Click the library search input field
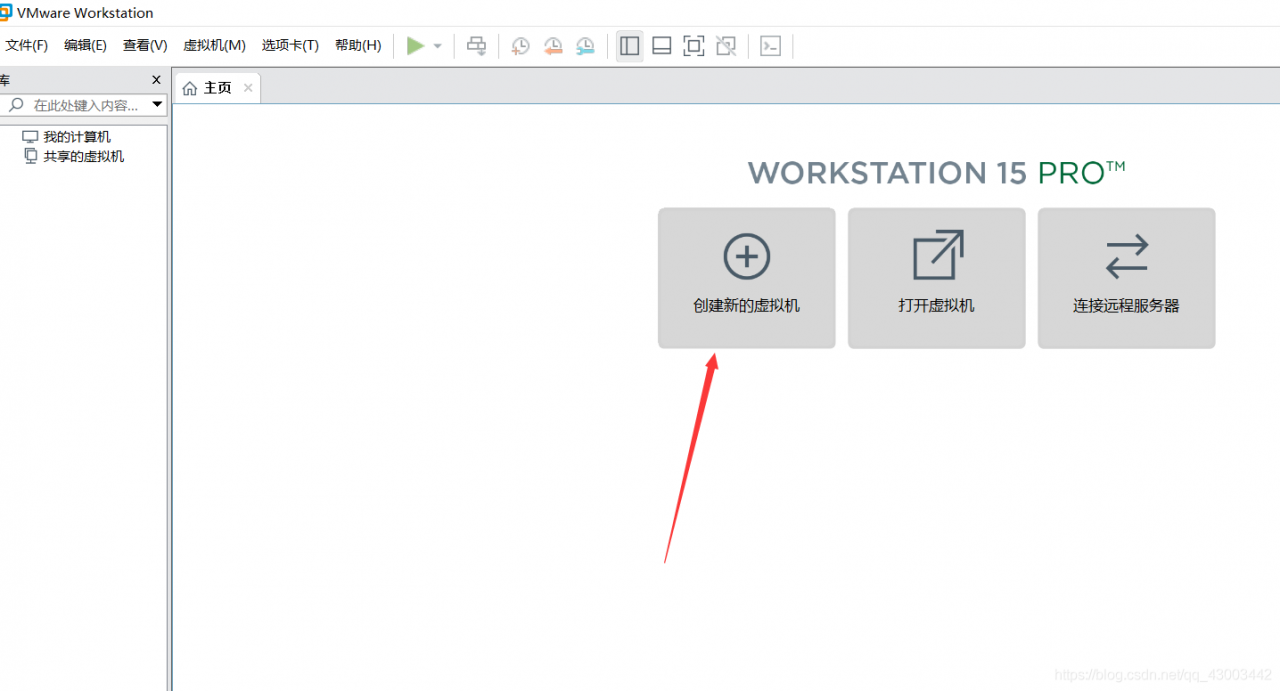This screenshot has height=691, width=1280. click(86, 105)
